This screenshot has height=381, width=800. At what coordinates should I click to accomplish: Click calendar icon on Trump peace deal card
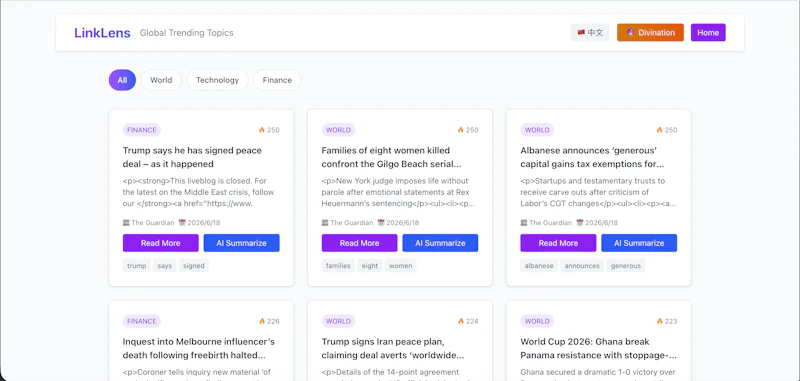182,223
